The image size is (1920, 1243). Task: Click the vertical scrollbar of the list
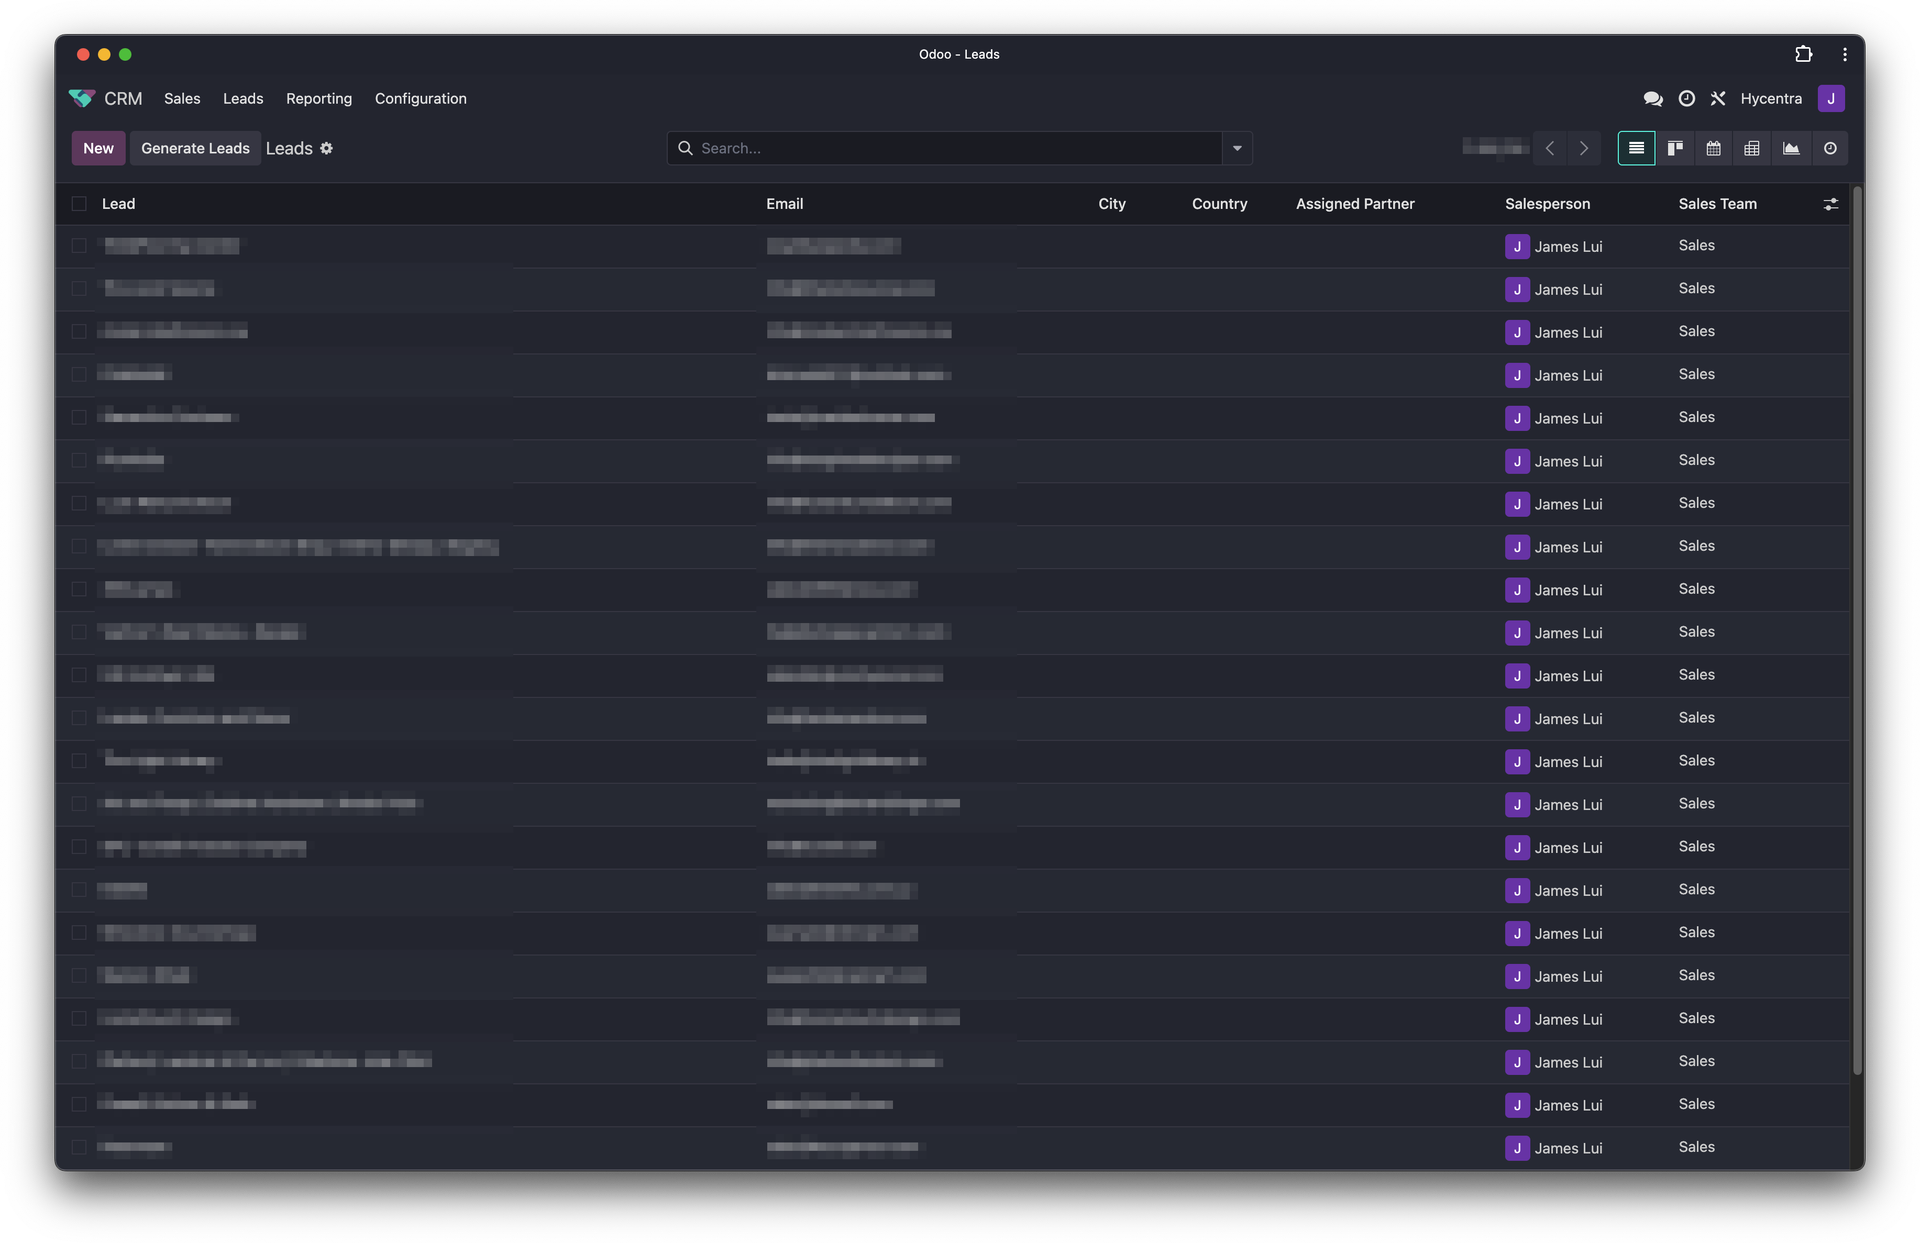coord(1857,630)
